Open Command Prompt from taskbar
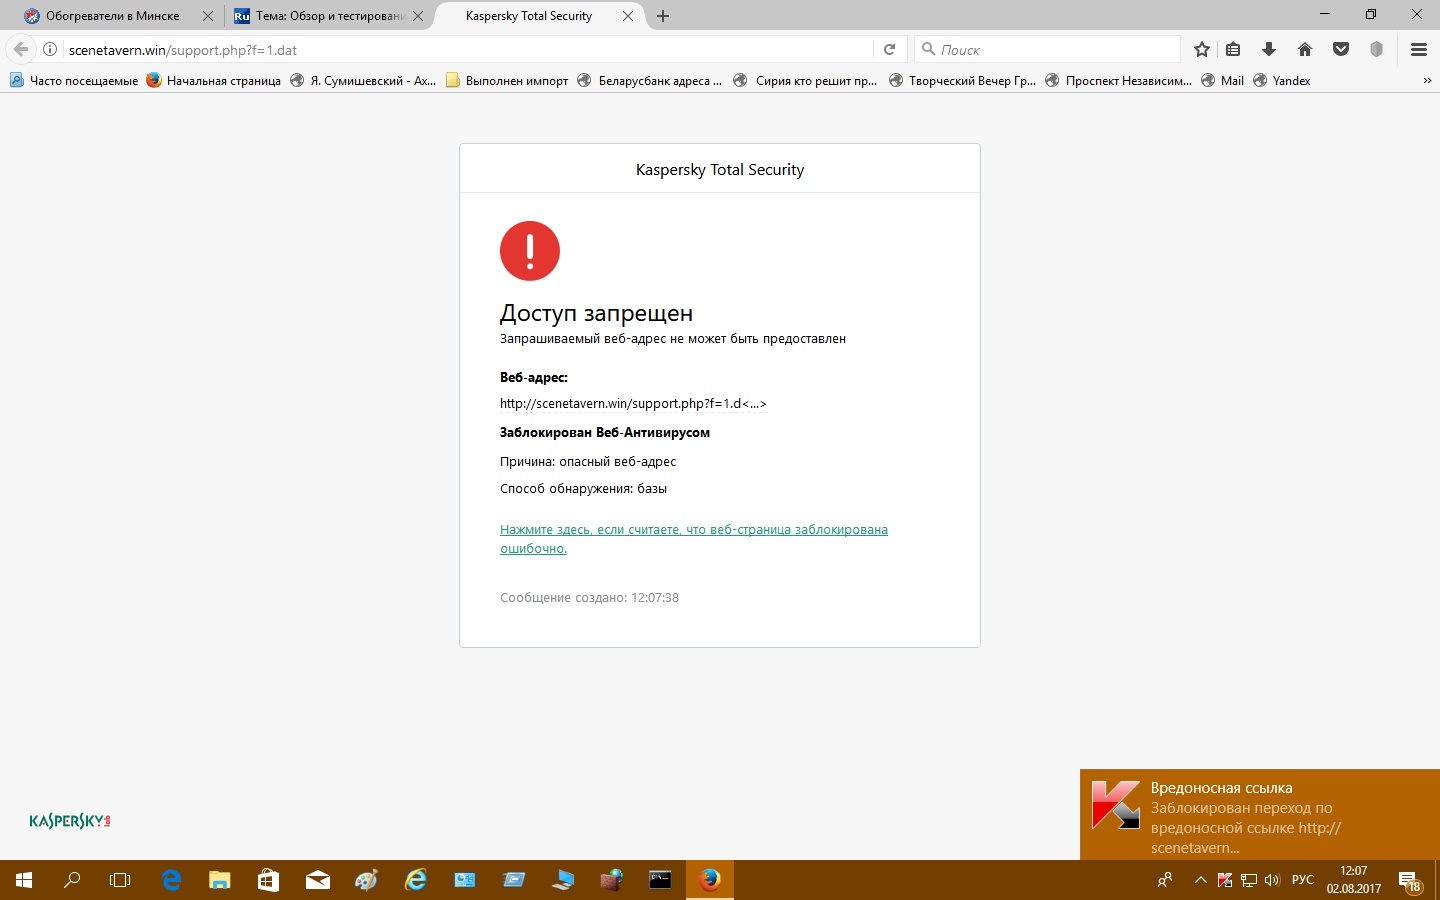 pyautogui.click(x=660, y=880)
